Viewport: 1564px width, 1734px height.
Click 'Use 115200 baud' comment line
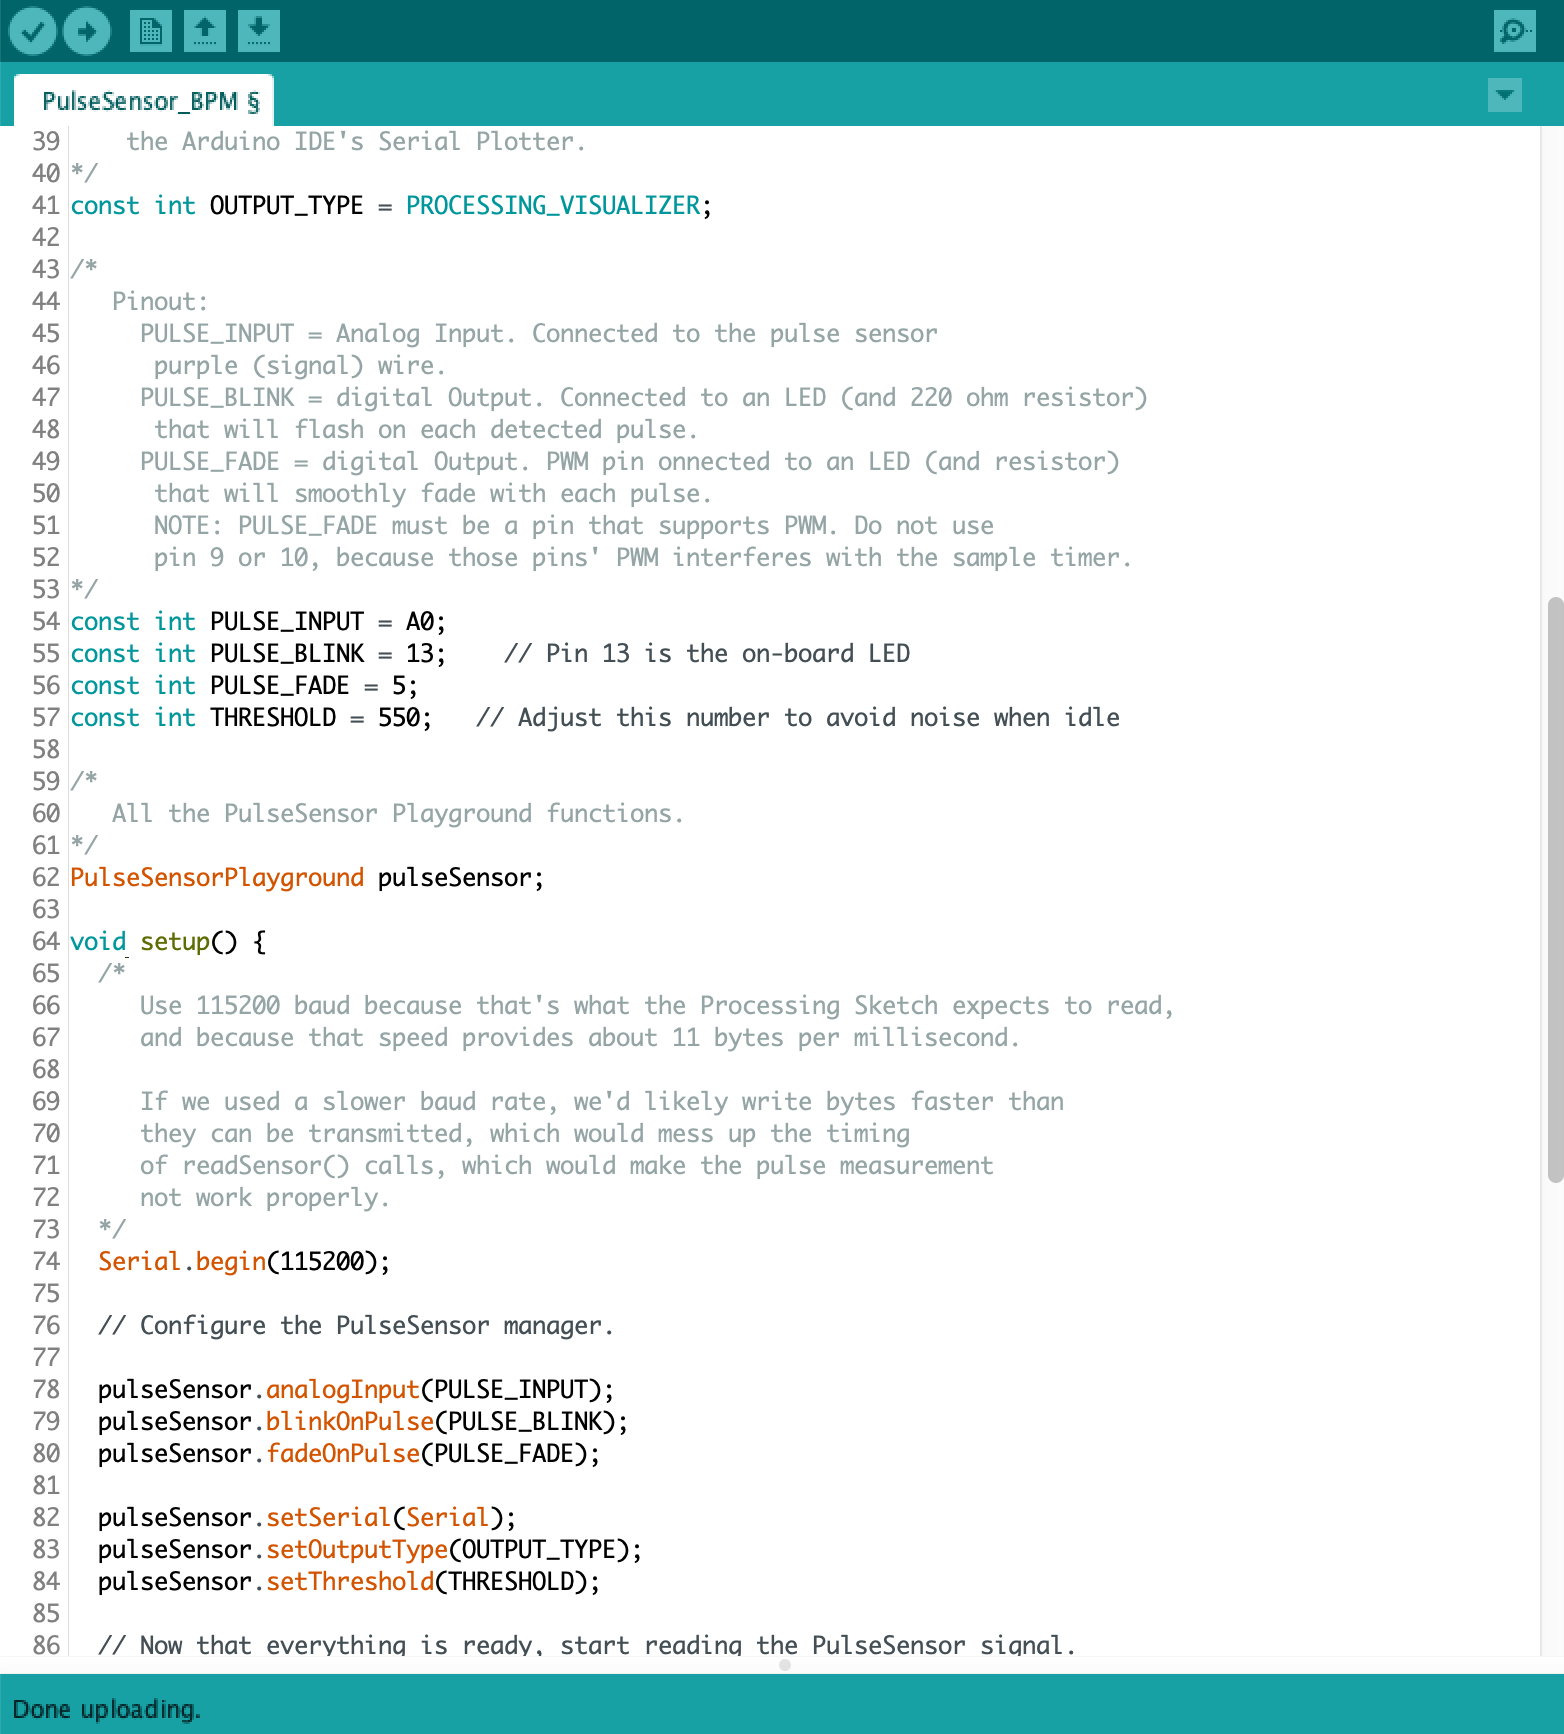pyautogui.click(x=657, y=1005)
